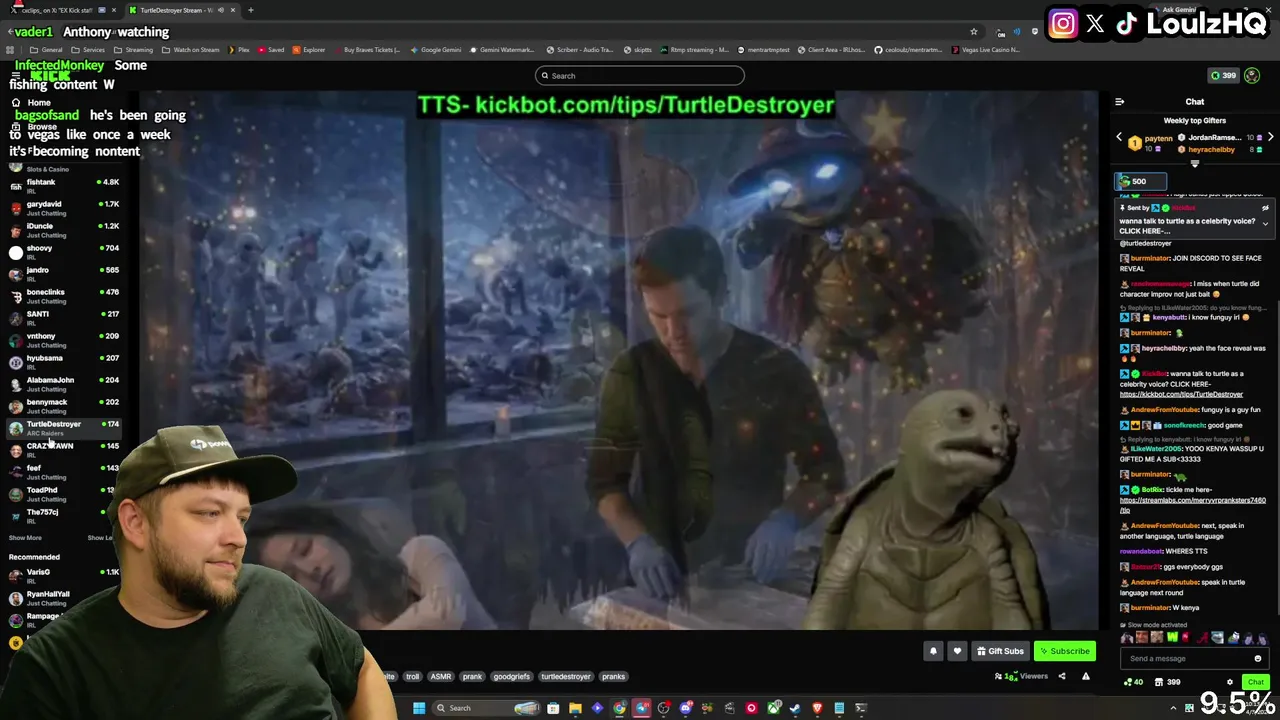Screen dimensions: 1280x720
Task: Open SANTI channel in sidebar
Action: [65, 318]
